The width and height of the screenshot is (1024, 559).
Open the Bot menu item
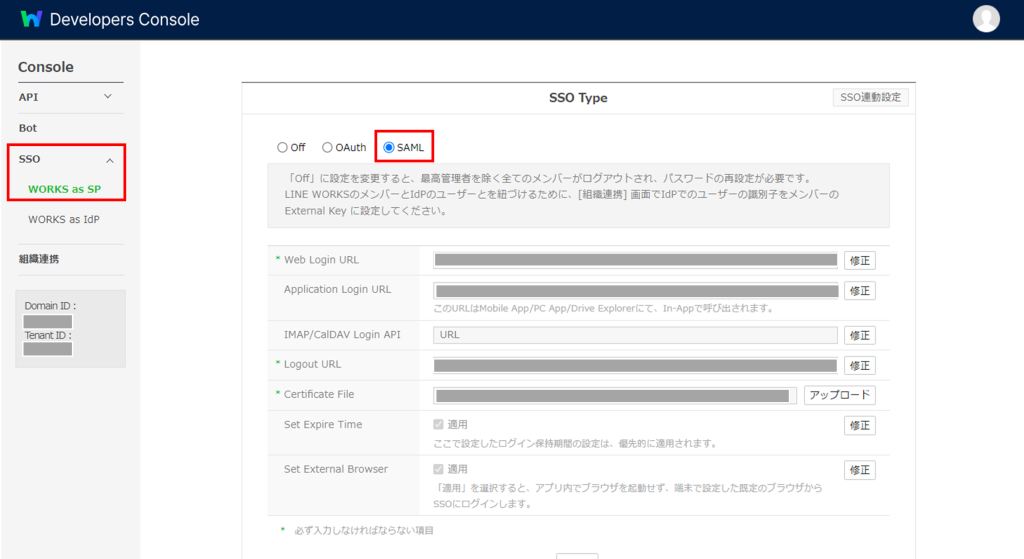pos(28,129)
